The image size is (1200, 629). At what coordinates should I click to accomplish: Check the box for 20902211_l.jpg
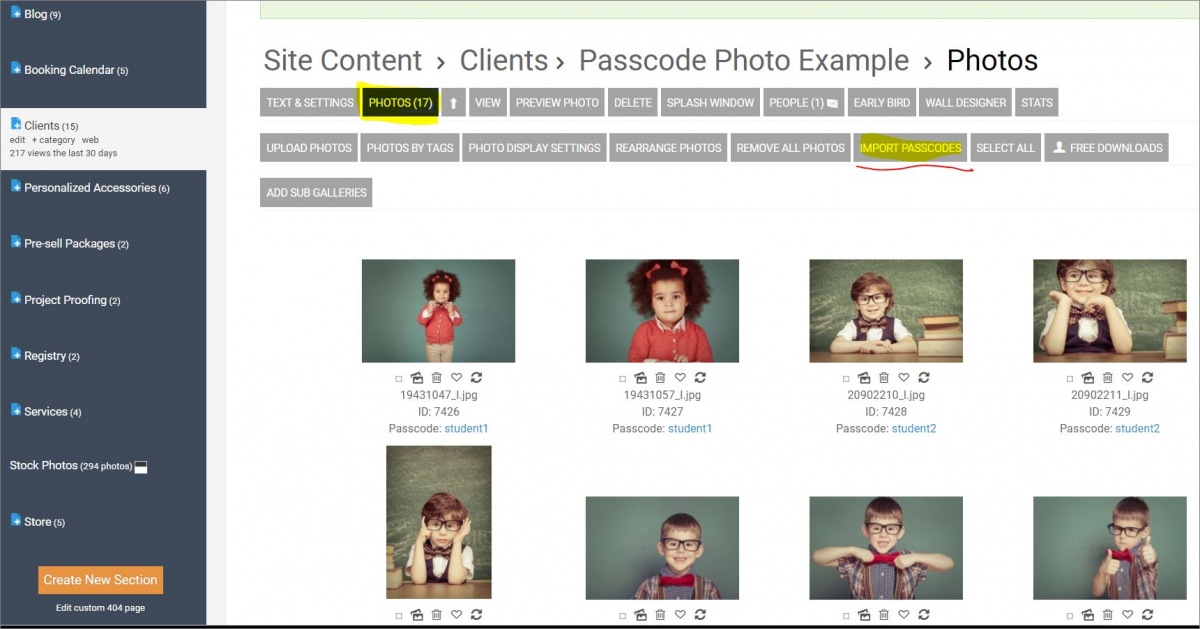pyautogui.click(x=1070, y=379)
